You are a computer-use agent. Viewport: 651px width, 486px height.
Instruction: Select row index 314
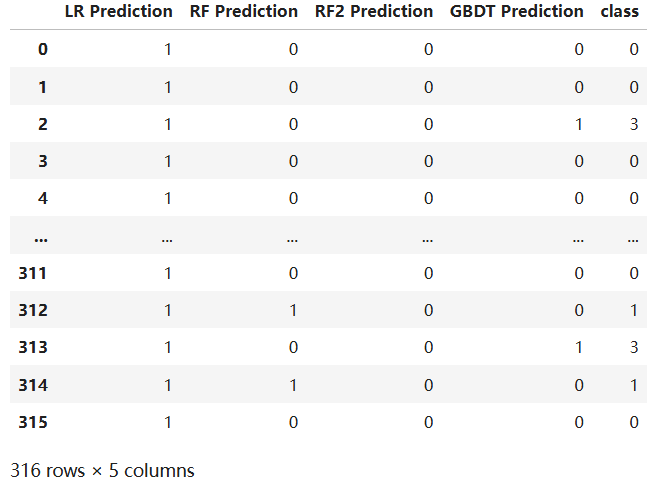coord(33,385)
